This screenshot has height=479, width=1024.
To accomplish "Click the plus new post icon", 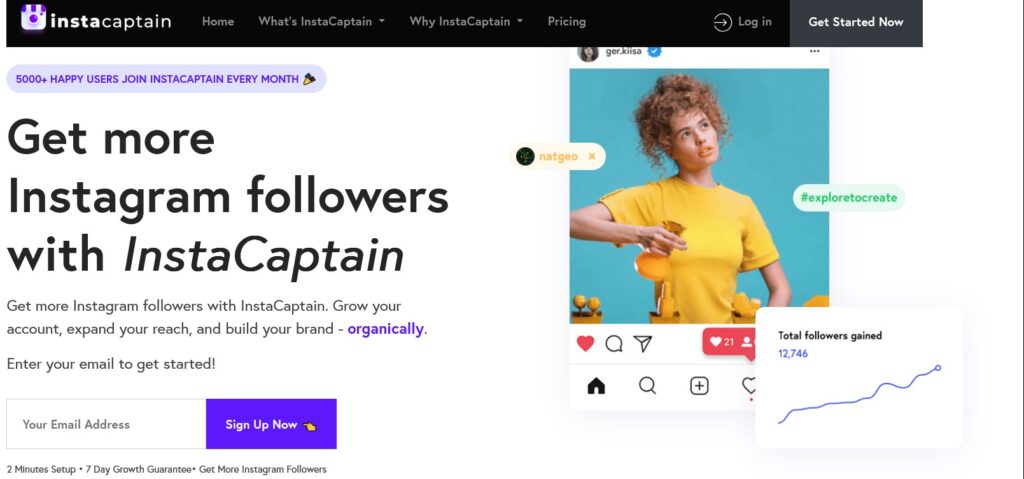I will pos(699,386).
